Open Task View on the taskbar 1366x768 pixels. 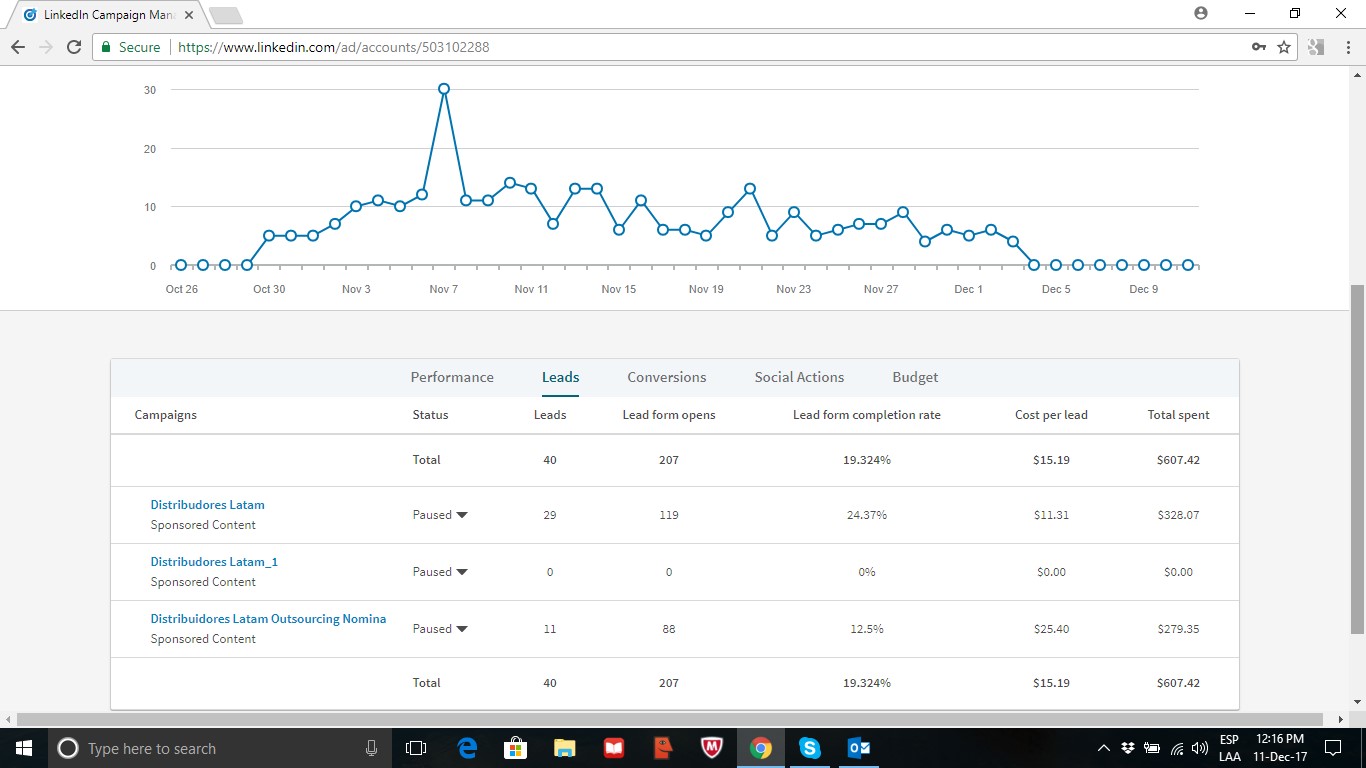point(416,748)
